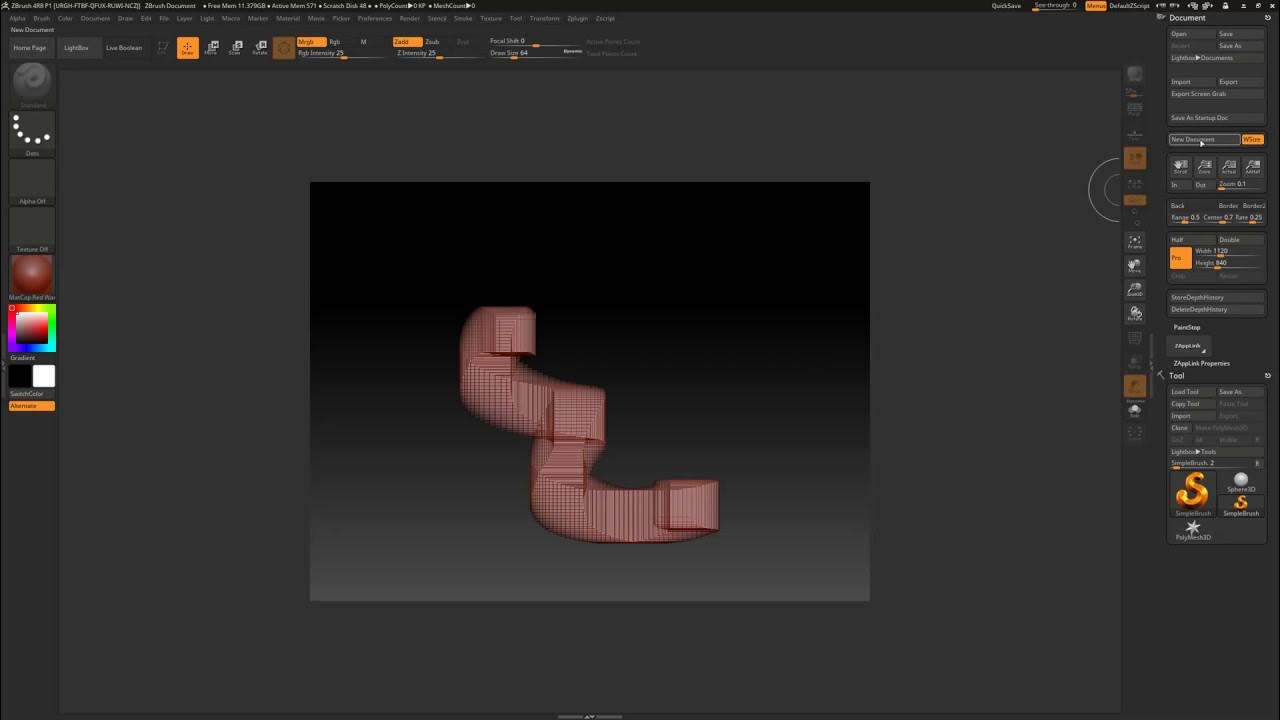Click the New Document button
Screen dimensions: 1280x720
point(1205,140)
